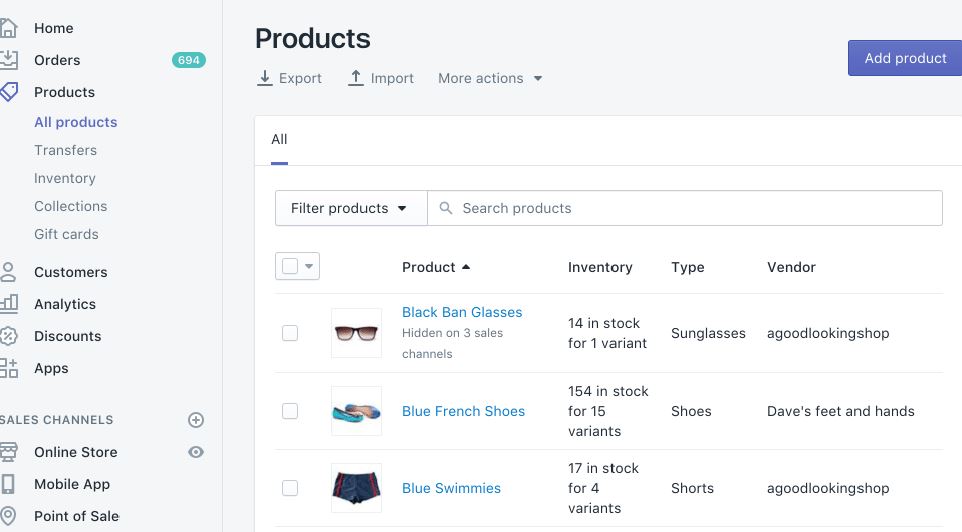Select the Blue Swimmies checkbox

pyautogui.click(x=290, y=488)
